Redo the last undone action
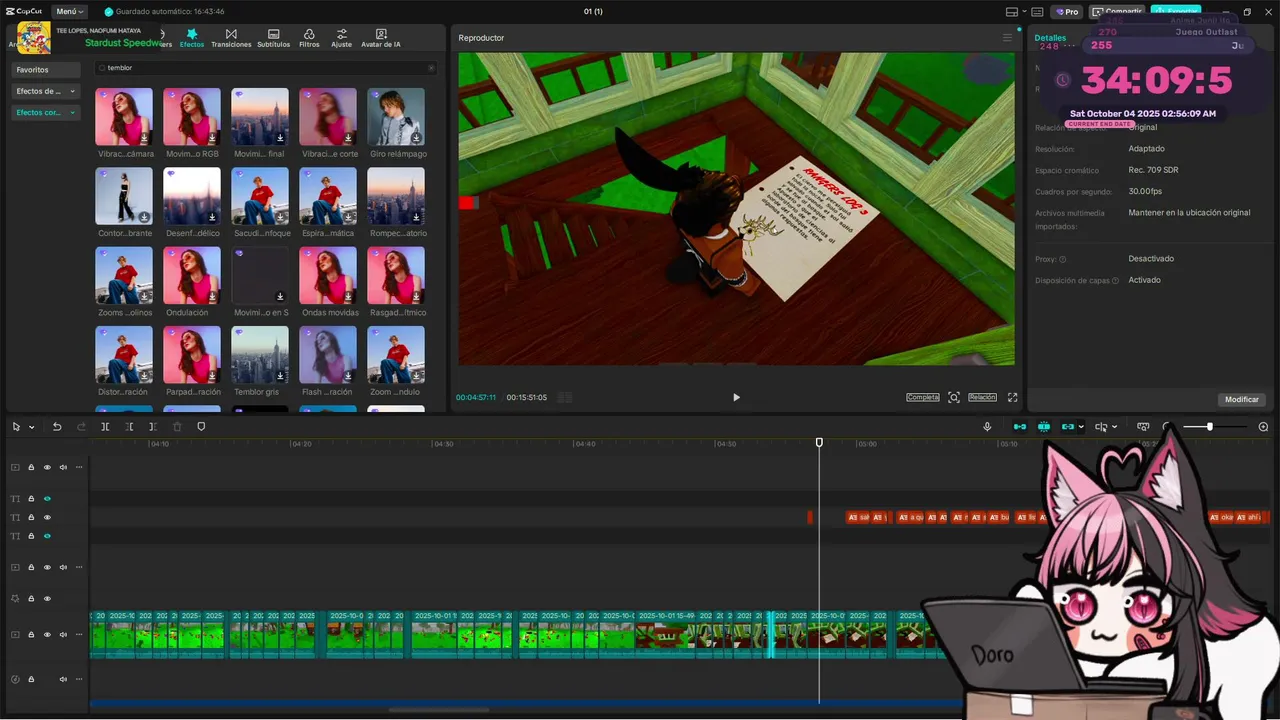The height and width of the screenshot is (720, 1280). 81,427
